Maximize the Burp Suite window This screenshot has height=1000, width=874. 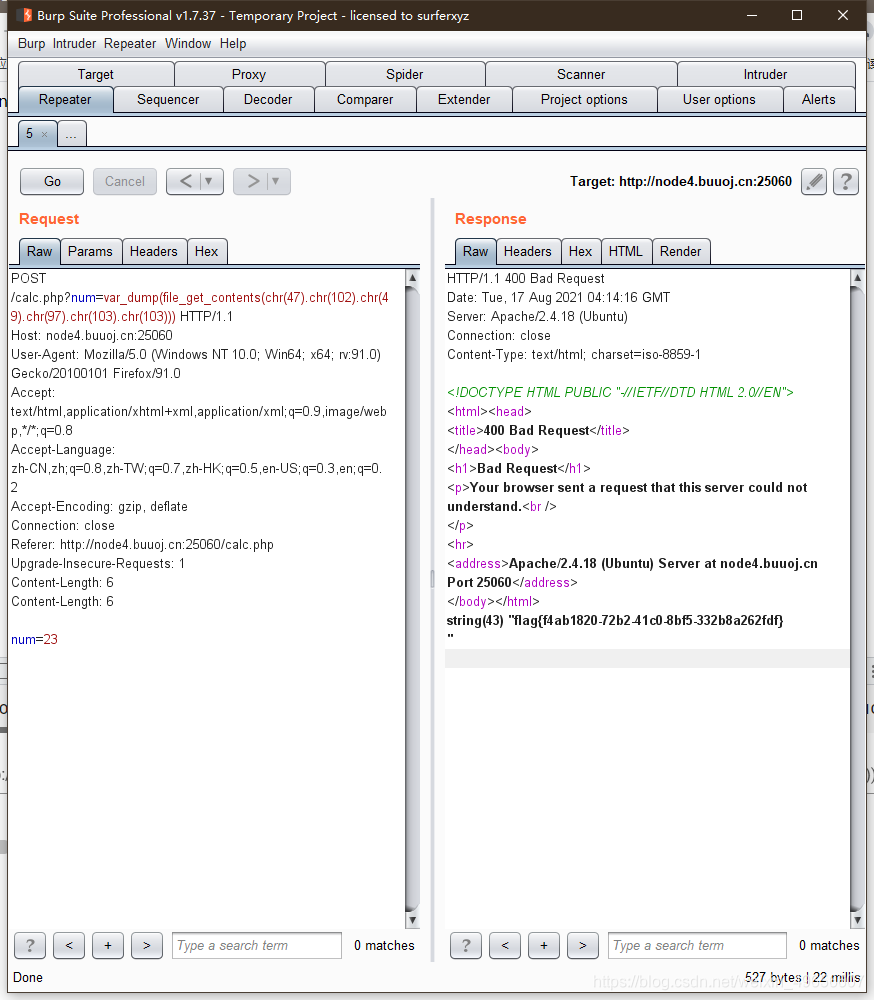[797, 15]
